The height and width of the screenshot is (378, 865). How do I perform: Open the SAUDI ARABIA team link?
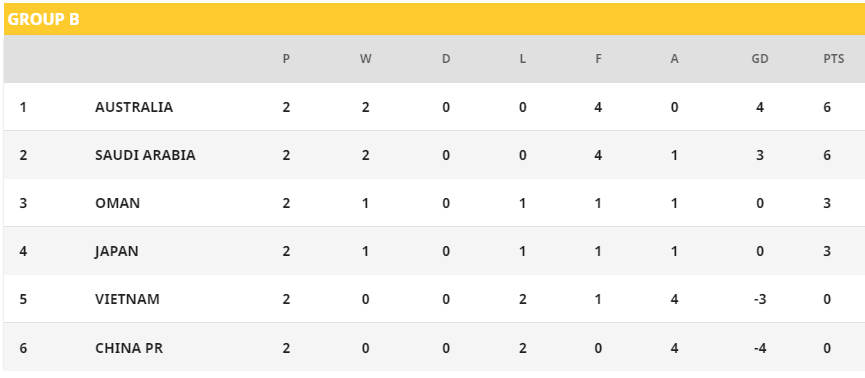click(145, 155)
